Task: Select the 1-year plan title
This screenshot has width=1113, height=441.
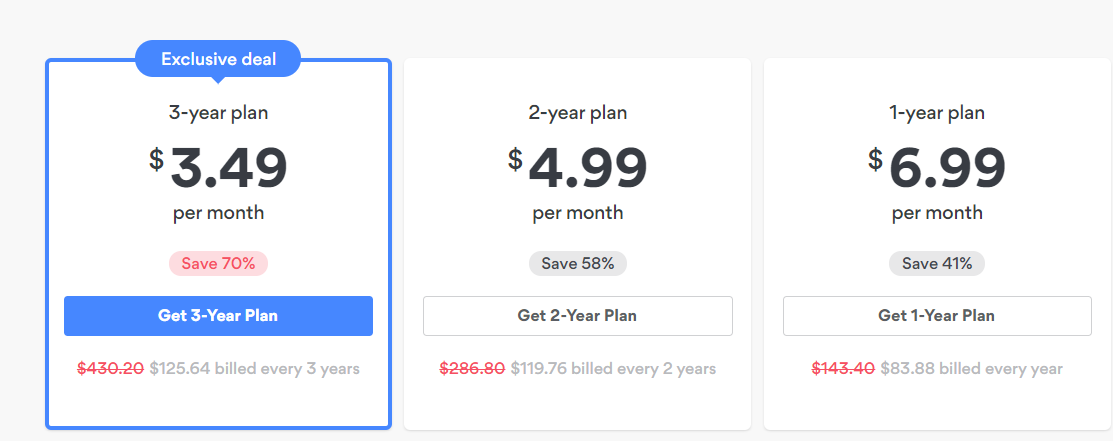Action: pyautogui.click(x=937, y=112)
